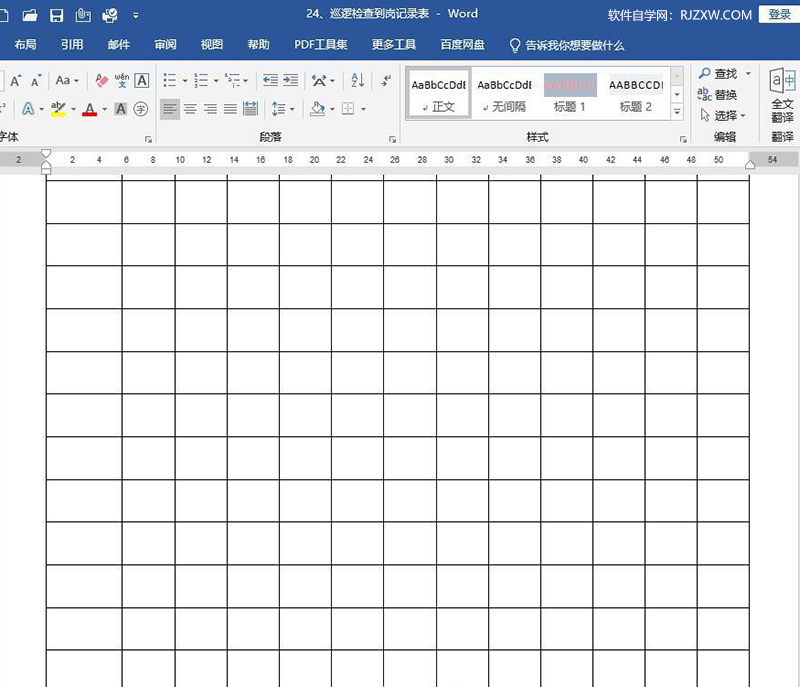The image size is (800, 687).
Task: Apply yellow text highlight color
Action: pos(58,109)
